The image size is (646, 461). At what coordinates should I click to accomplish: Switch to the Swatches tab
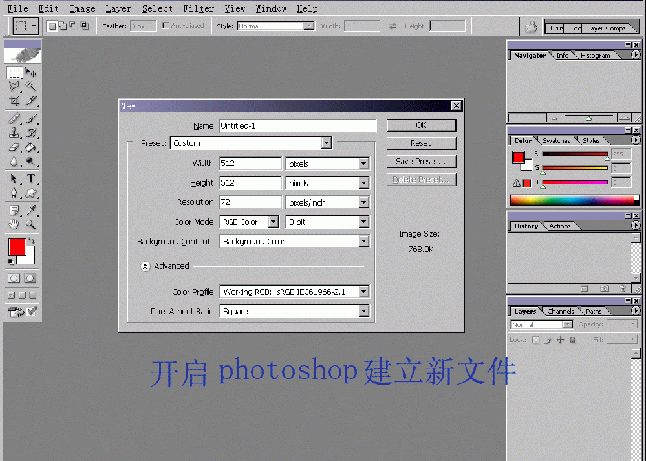556,140
